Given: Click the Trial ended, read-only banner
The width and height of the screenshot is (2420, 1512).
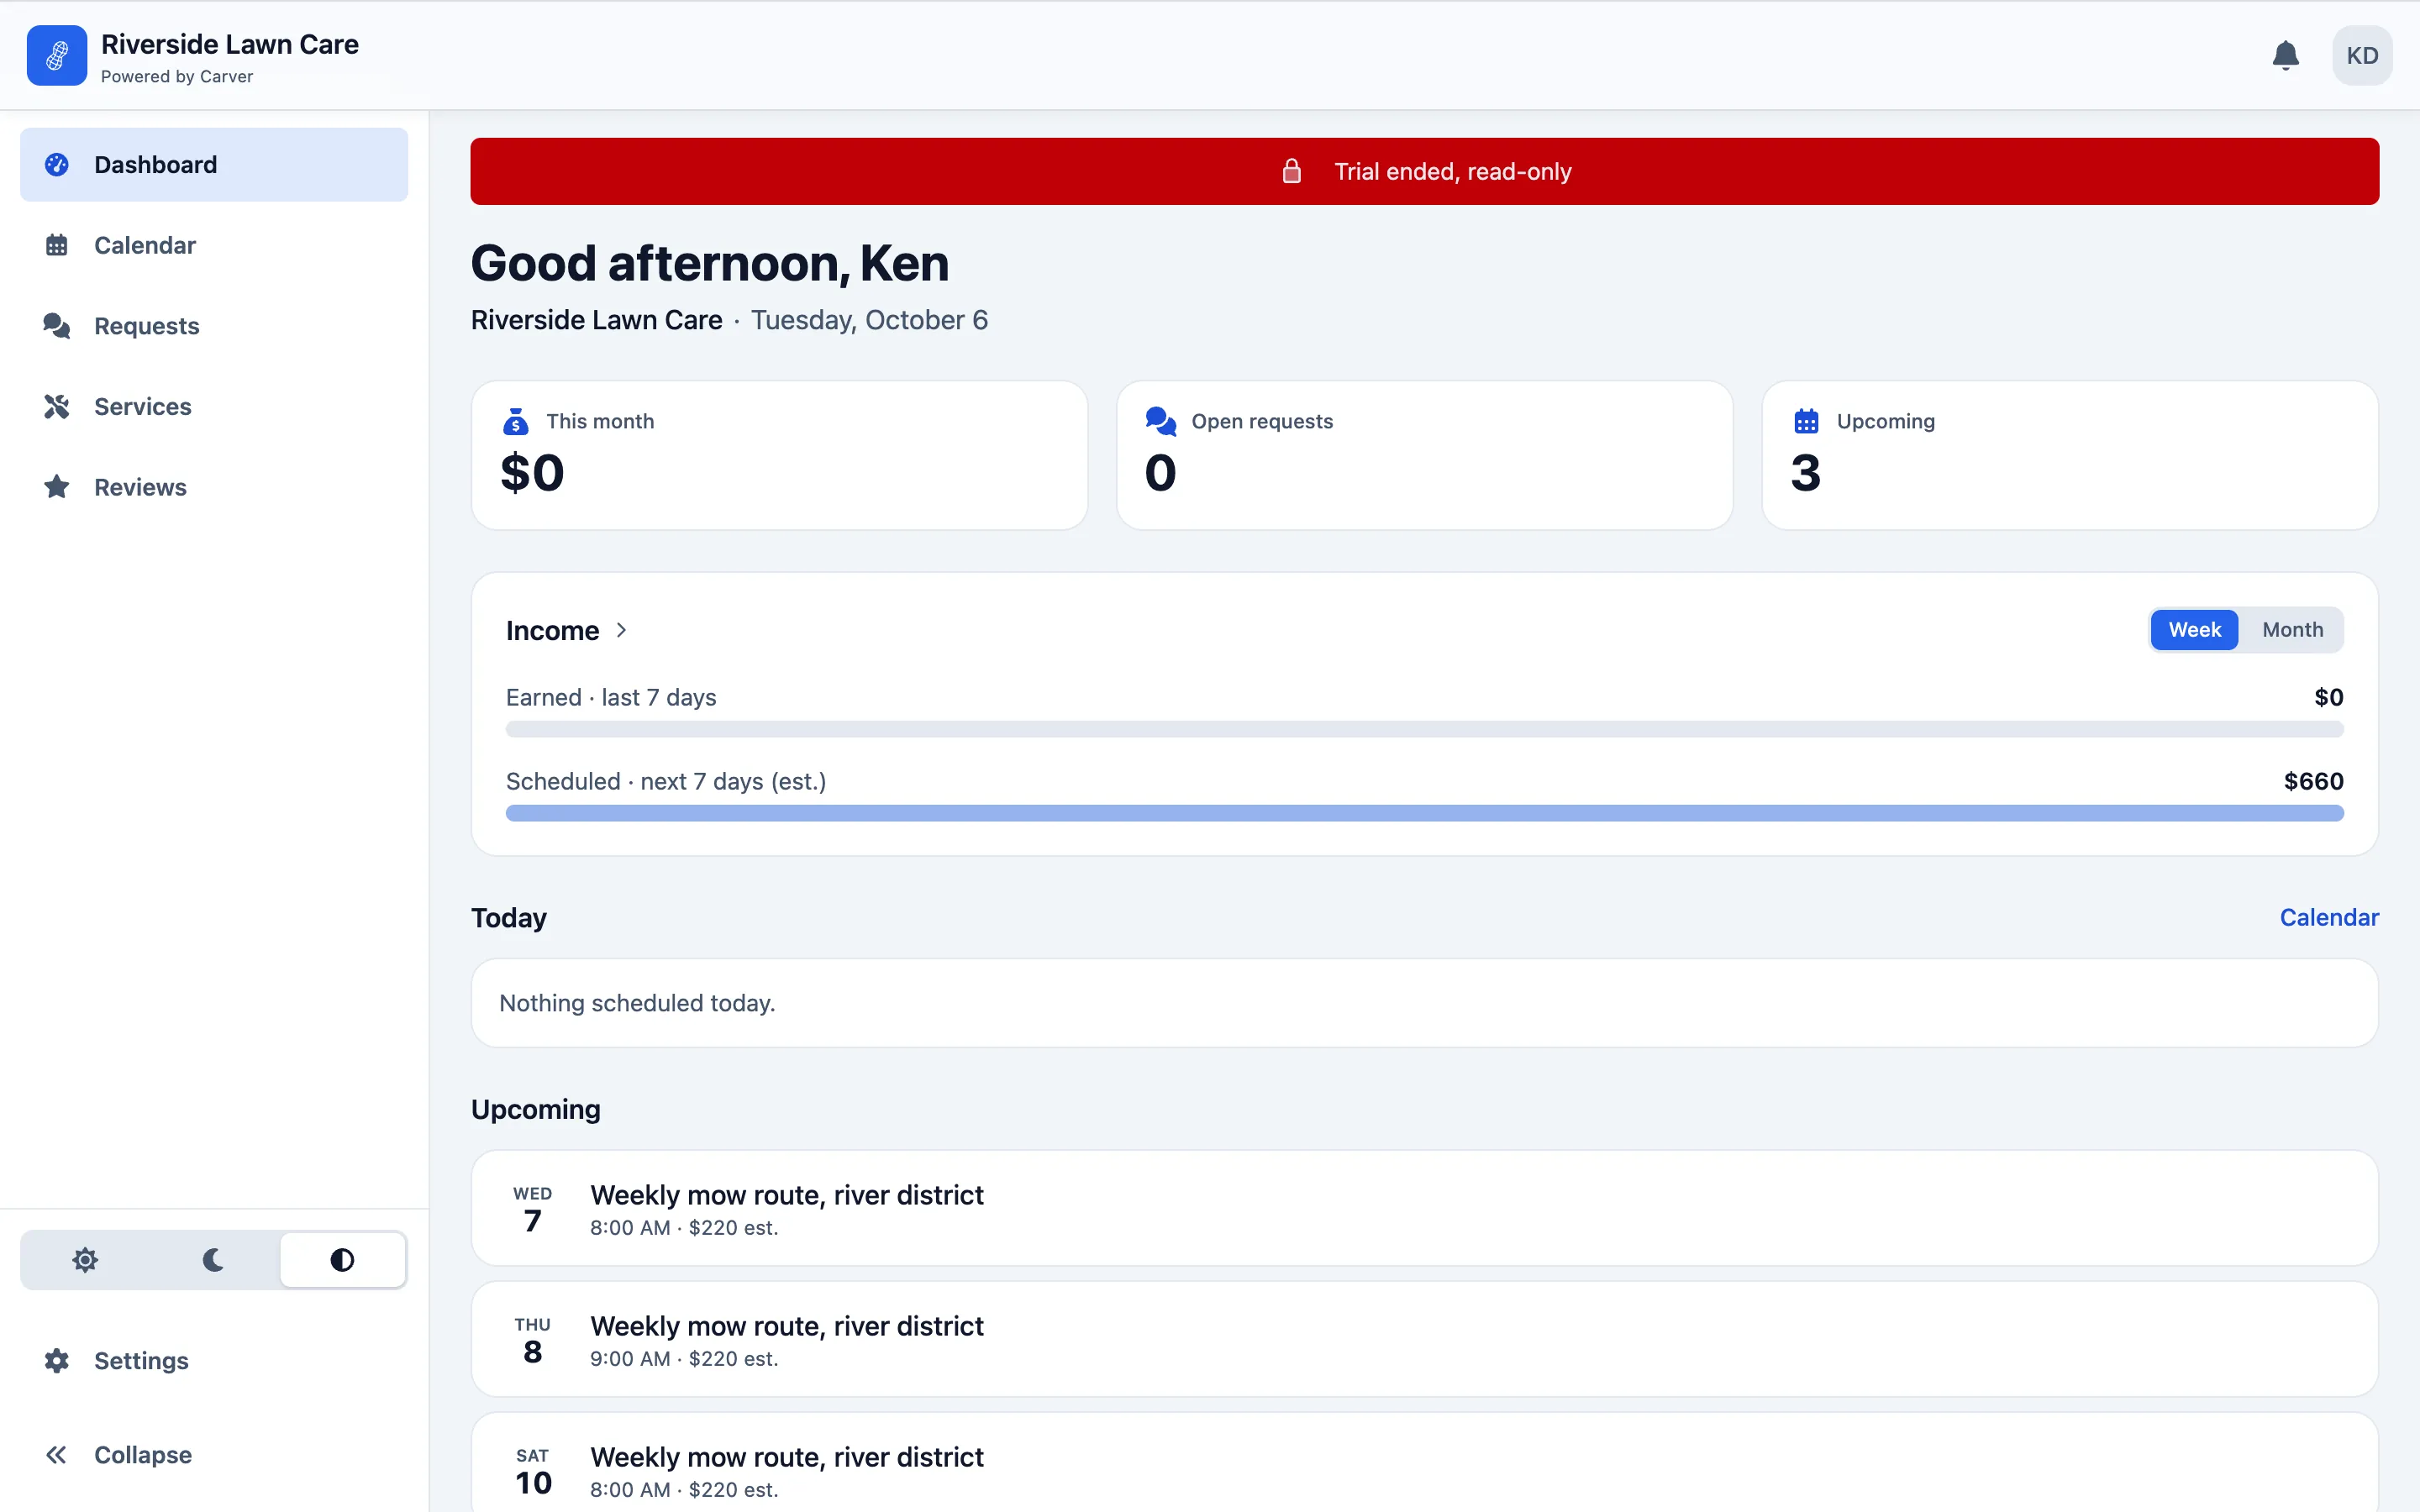Looking at the screenshot, I should [x=1425, y=171].
